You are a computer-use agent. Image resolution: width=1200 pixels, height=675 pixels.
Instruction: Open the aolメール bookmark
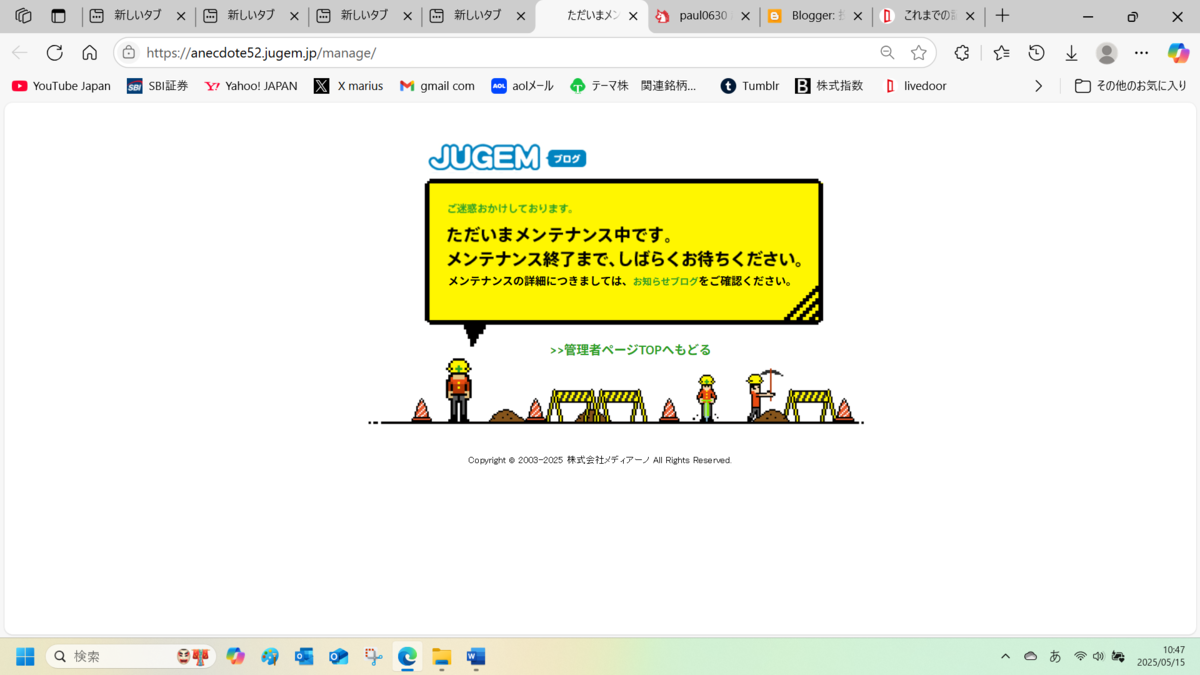522,86
